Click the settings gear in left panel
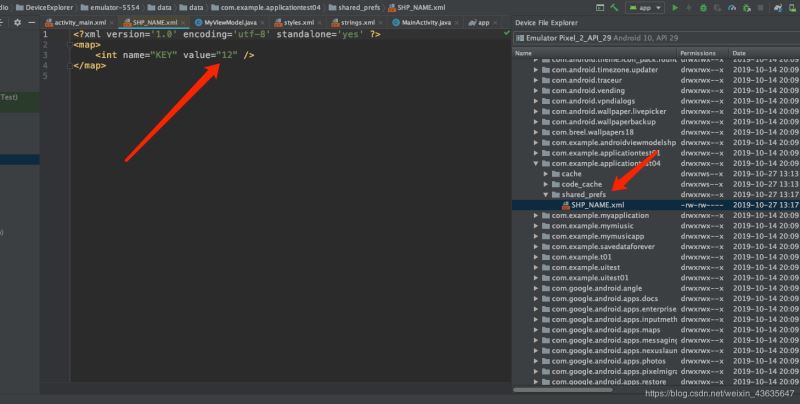800x404 pixels. (x=17, y=21)
